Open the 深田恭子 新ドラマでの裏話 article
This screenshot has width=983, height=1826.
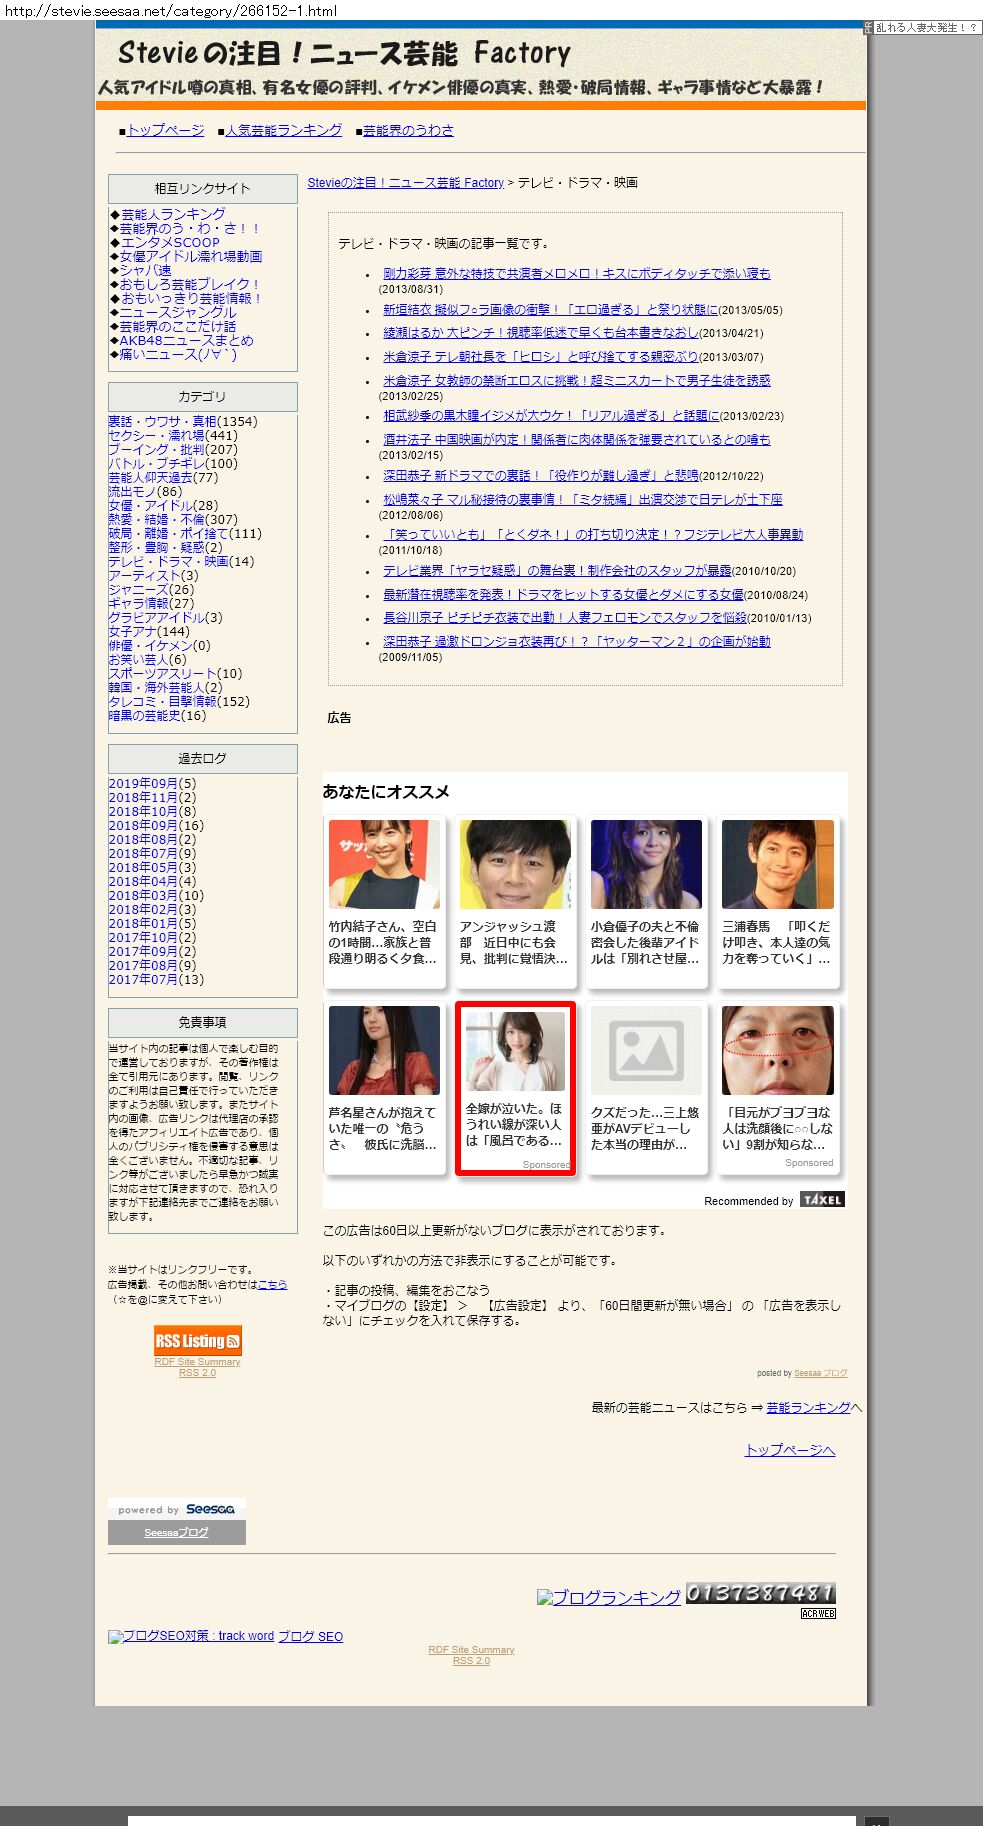point(541,475)
